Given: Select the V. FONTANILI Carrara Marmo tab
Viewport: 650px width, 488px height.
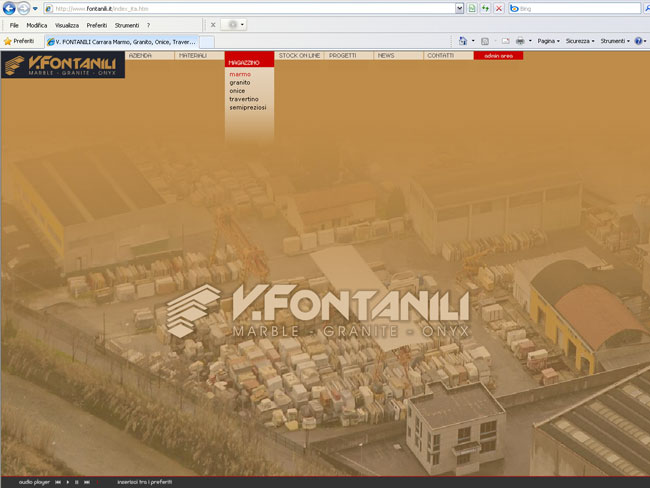Looking at the screenshot, I should tap(121, 42).
